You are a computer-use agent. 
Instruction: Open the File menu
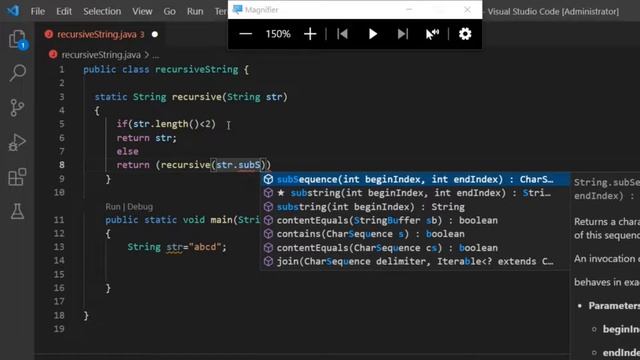[38, 11]
